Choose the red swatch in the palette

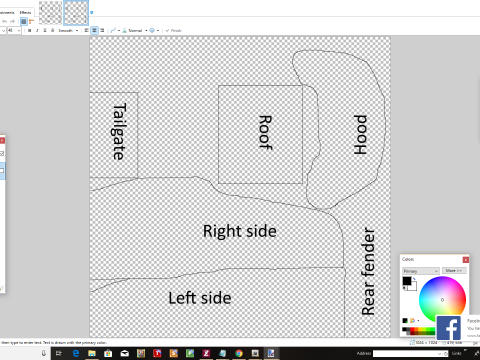(x=412, y=329)
